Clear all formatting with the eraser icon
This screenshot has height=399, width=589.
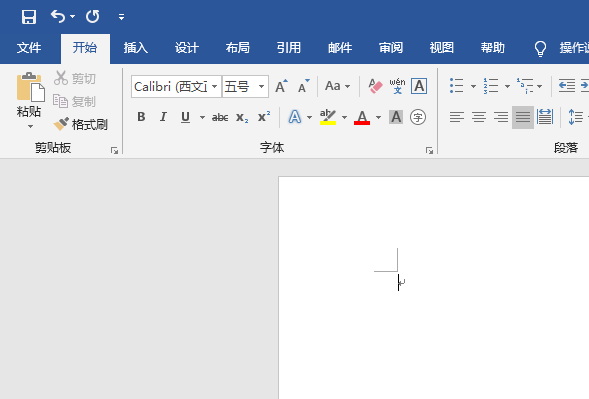pyautogui.click(x=375, y=86)
